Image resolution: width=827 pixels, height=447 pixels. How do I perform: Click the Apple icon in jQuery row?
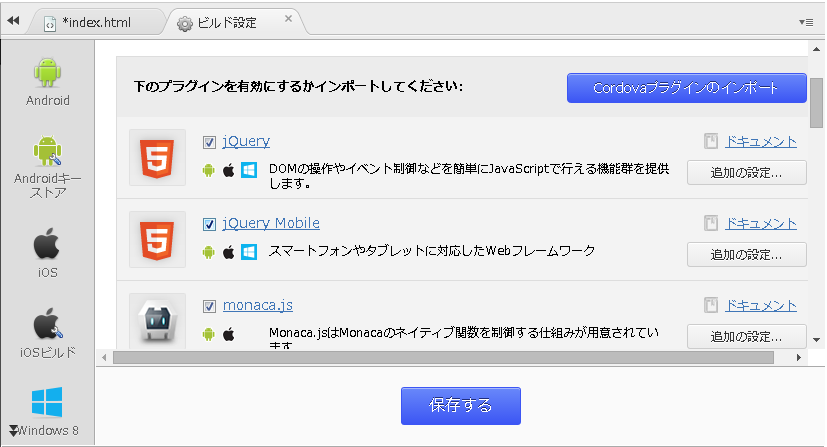(x=228, y=170)
